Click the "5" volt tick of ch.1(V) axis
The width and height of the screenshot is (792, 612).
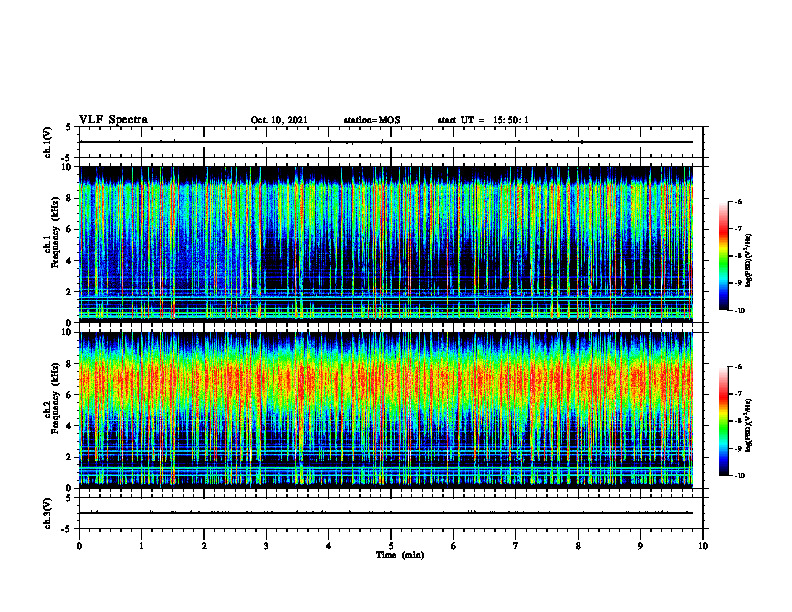pyautogui.click(x=69, y=128)
